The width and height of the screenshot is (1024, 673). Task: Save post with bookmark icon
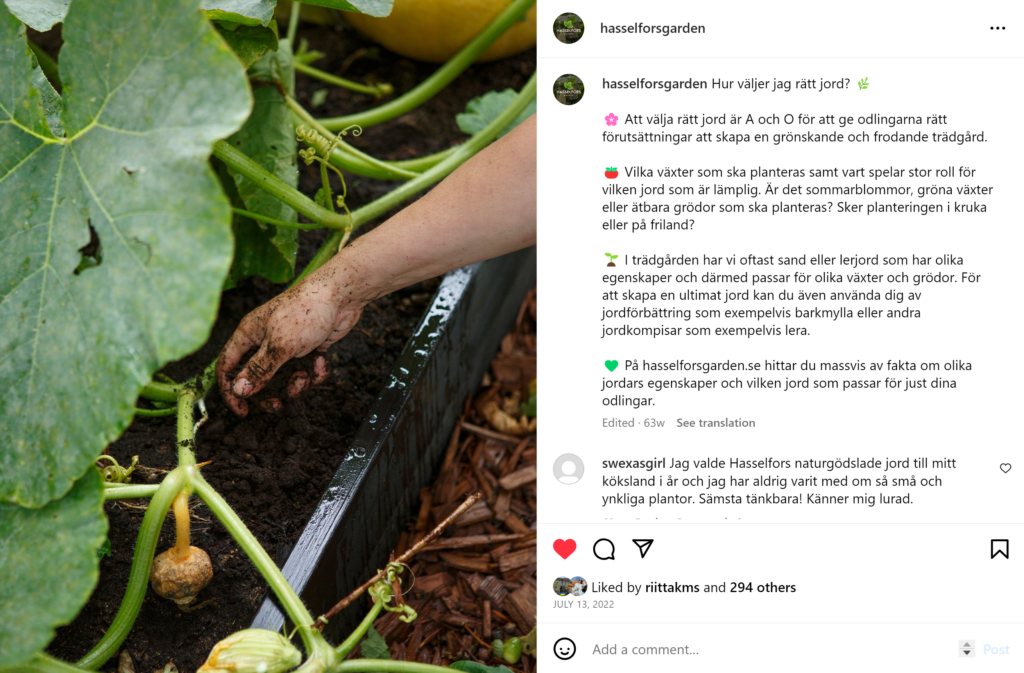(999, 549)
